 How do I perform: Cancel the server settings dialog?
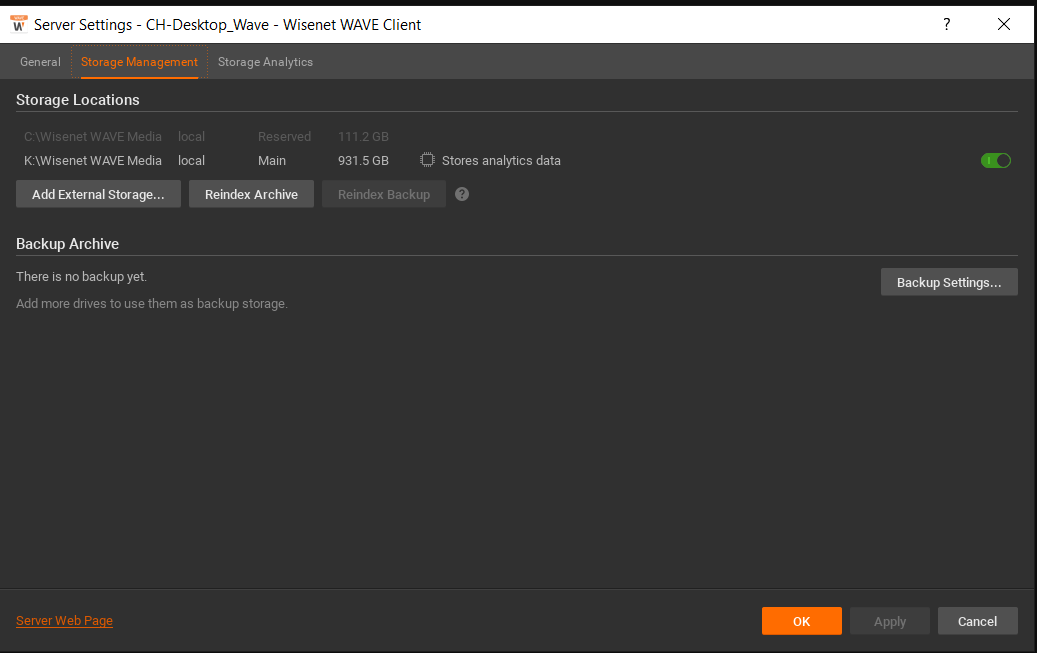pos(977,621)
